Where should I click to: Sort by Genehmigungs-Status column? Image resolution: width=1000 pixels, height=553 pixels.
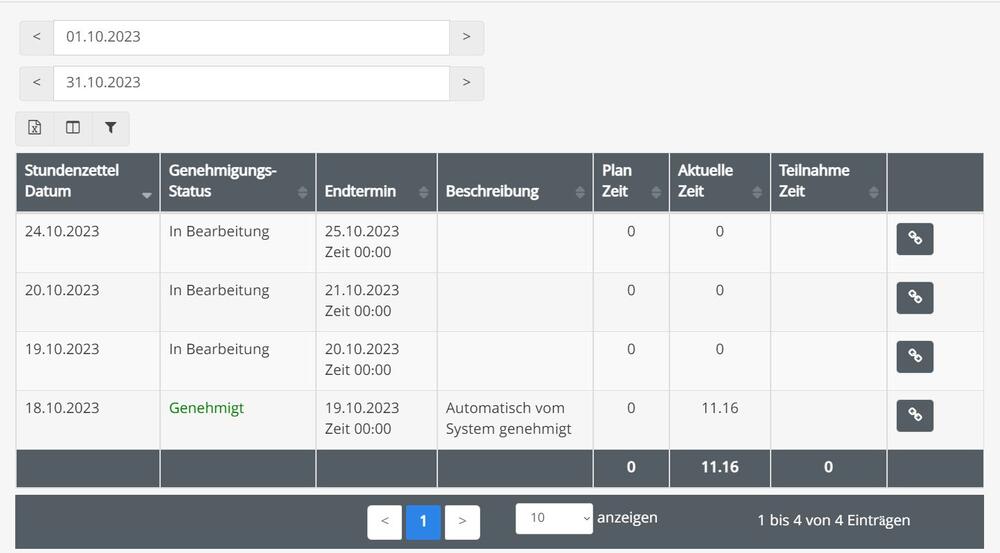238,182
